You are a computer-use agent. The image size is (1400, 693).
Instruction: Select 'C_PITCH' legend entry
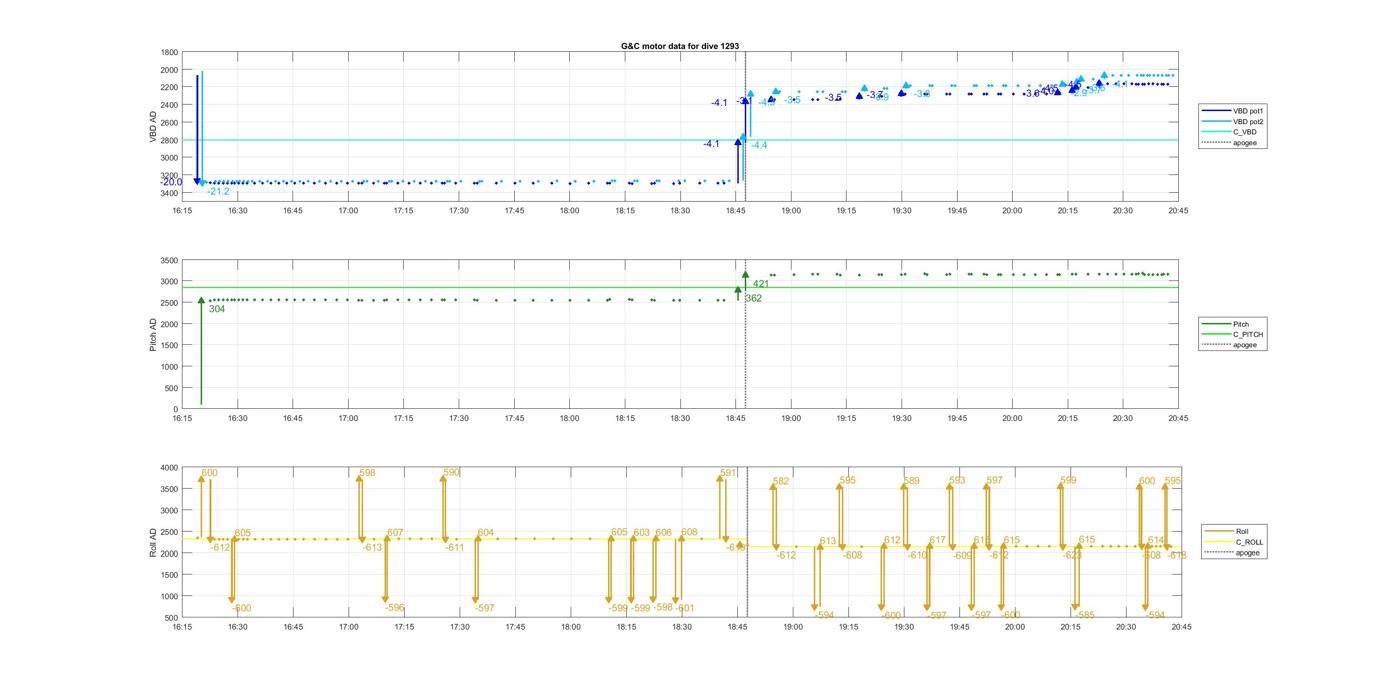tap(1233, 334)
